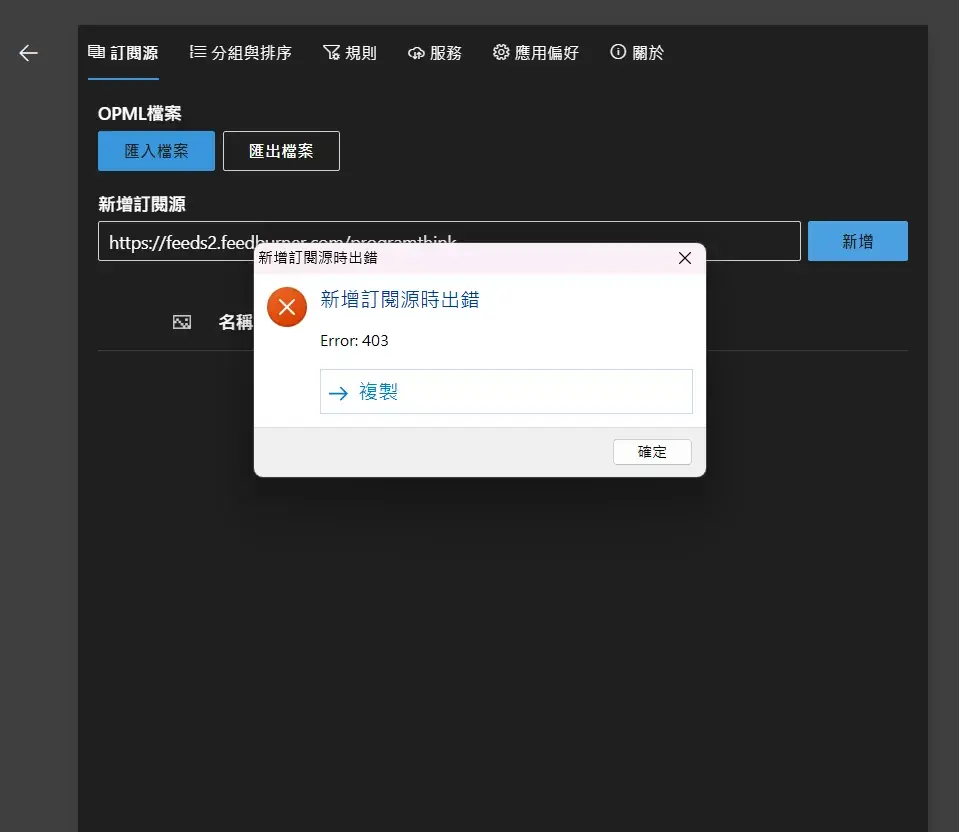Viewport: 959px width, 832px height.
Task: Click the feed icon on 訂閱源 tab
Action: point(96,52)
